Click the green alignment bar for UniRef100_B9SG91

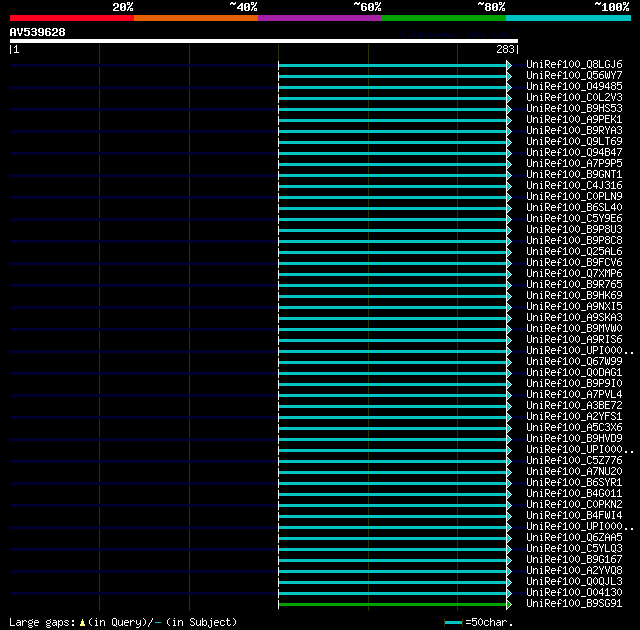(x=392, y=604)
